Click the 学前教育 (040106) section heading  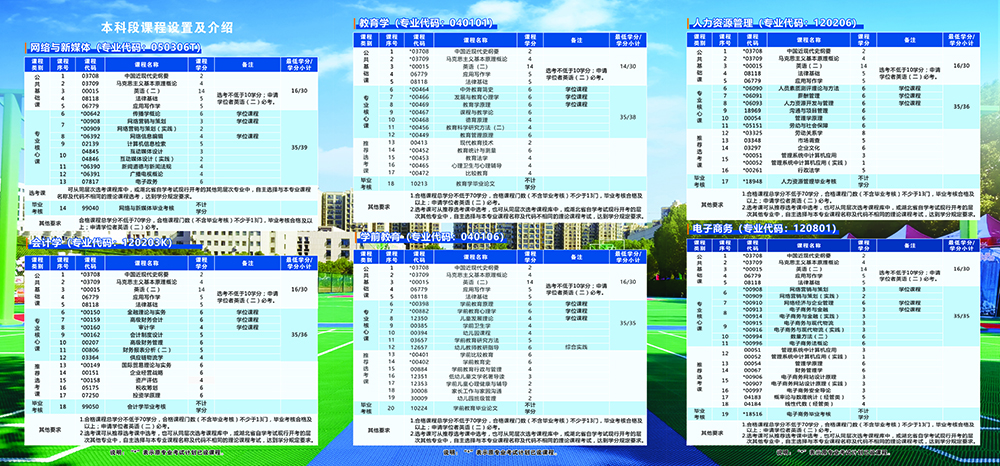click(431, 235)
